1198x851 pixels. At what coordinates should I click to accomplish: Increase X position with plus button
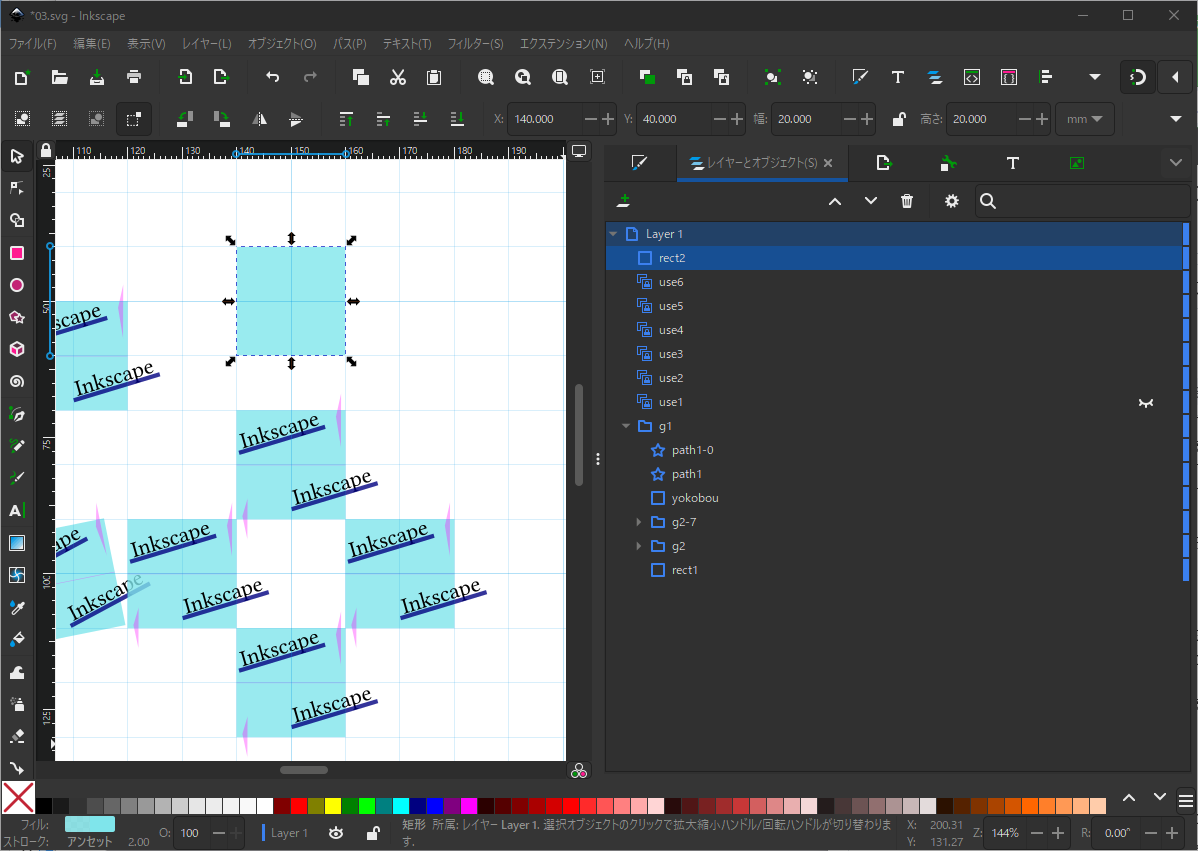click(608, 119)
